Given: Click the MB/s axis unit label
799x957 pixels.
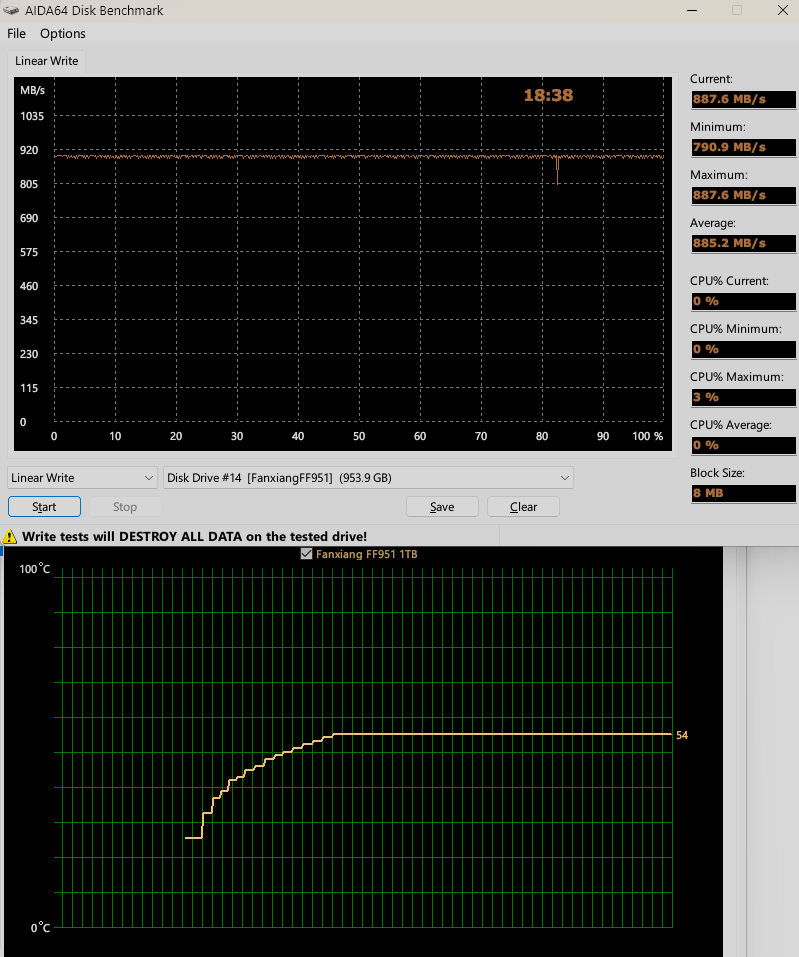Looking at the screenshot, I should click(32, 90).
